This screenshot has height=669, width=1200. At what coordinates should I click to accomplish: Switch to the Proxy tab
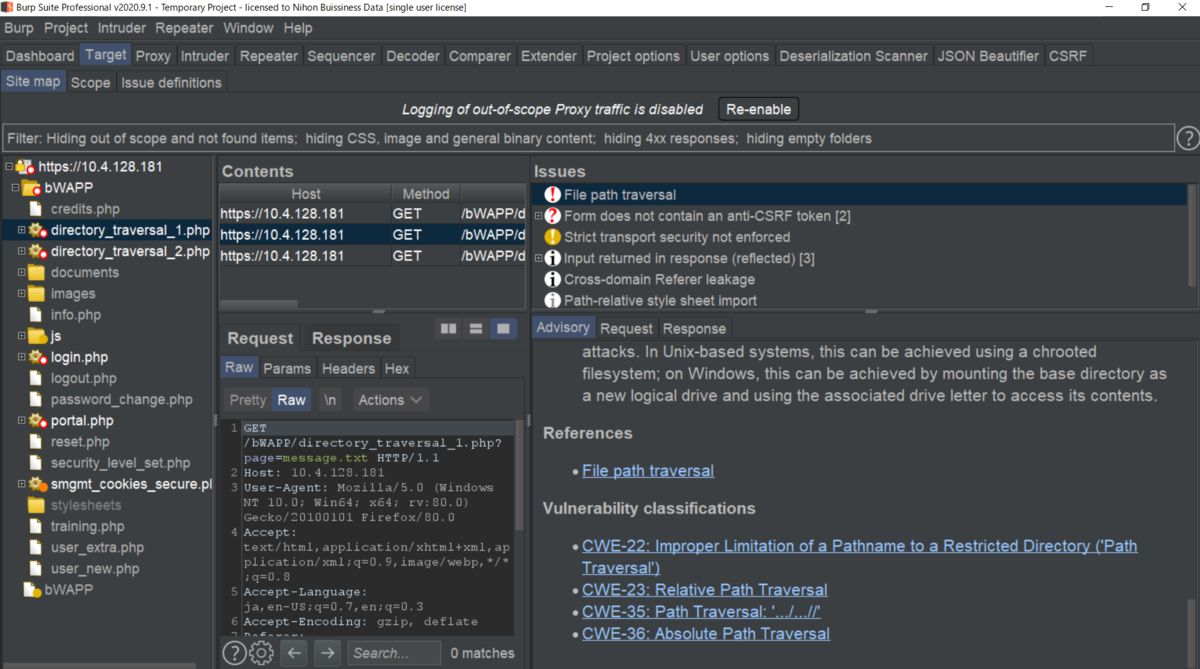click(153, 56)
